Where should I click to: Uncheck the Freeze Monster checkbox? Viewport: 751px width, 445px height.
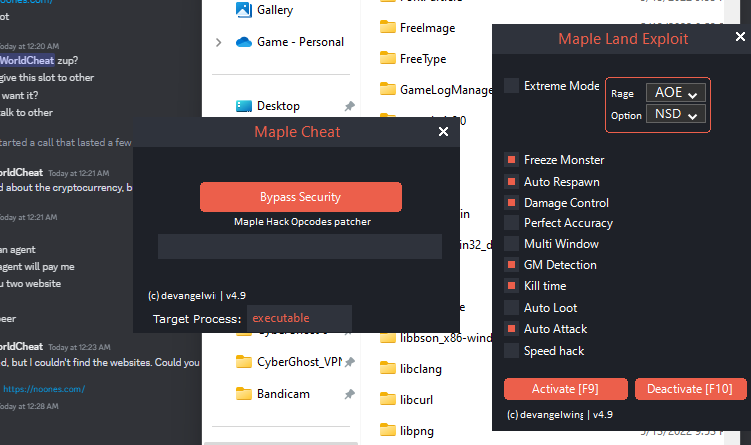tap(512, 160)
